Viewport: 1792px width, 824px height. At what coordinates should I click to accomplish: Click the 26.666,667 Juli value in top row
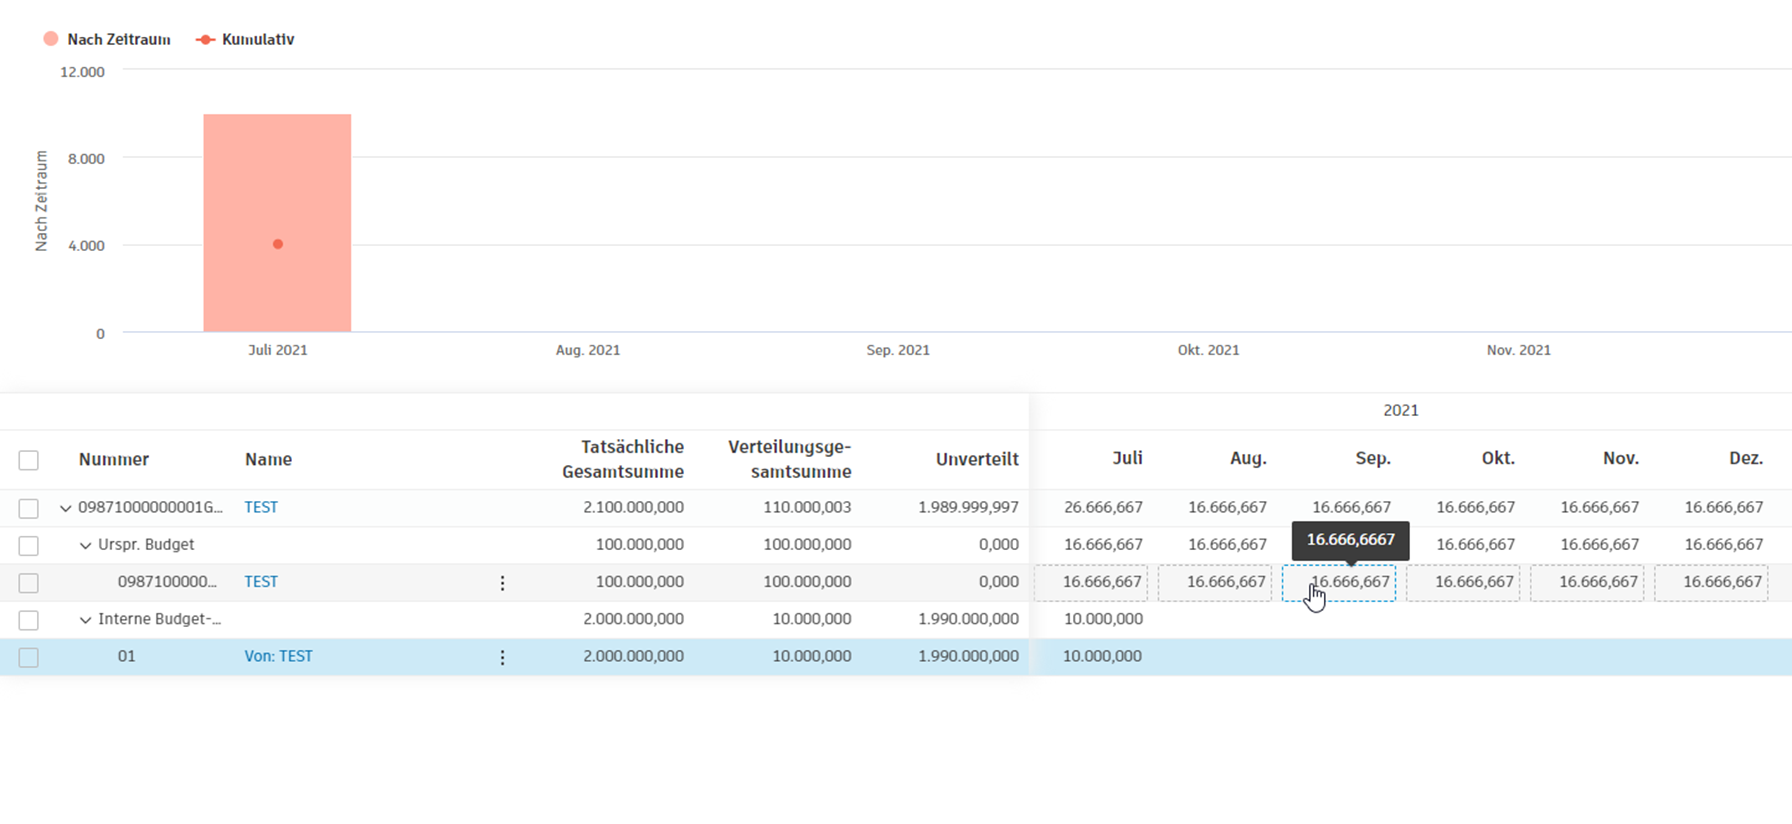point(1103,507)
